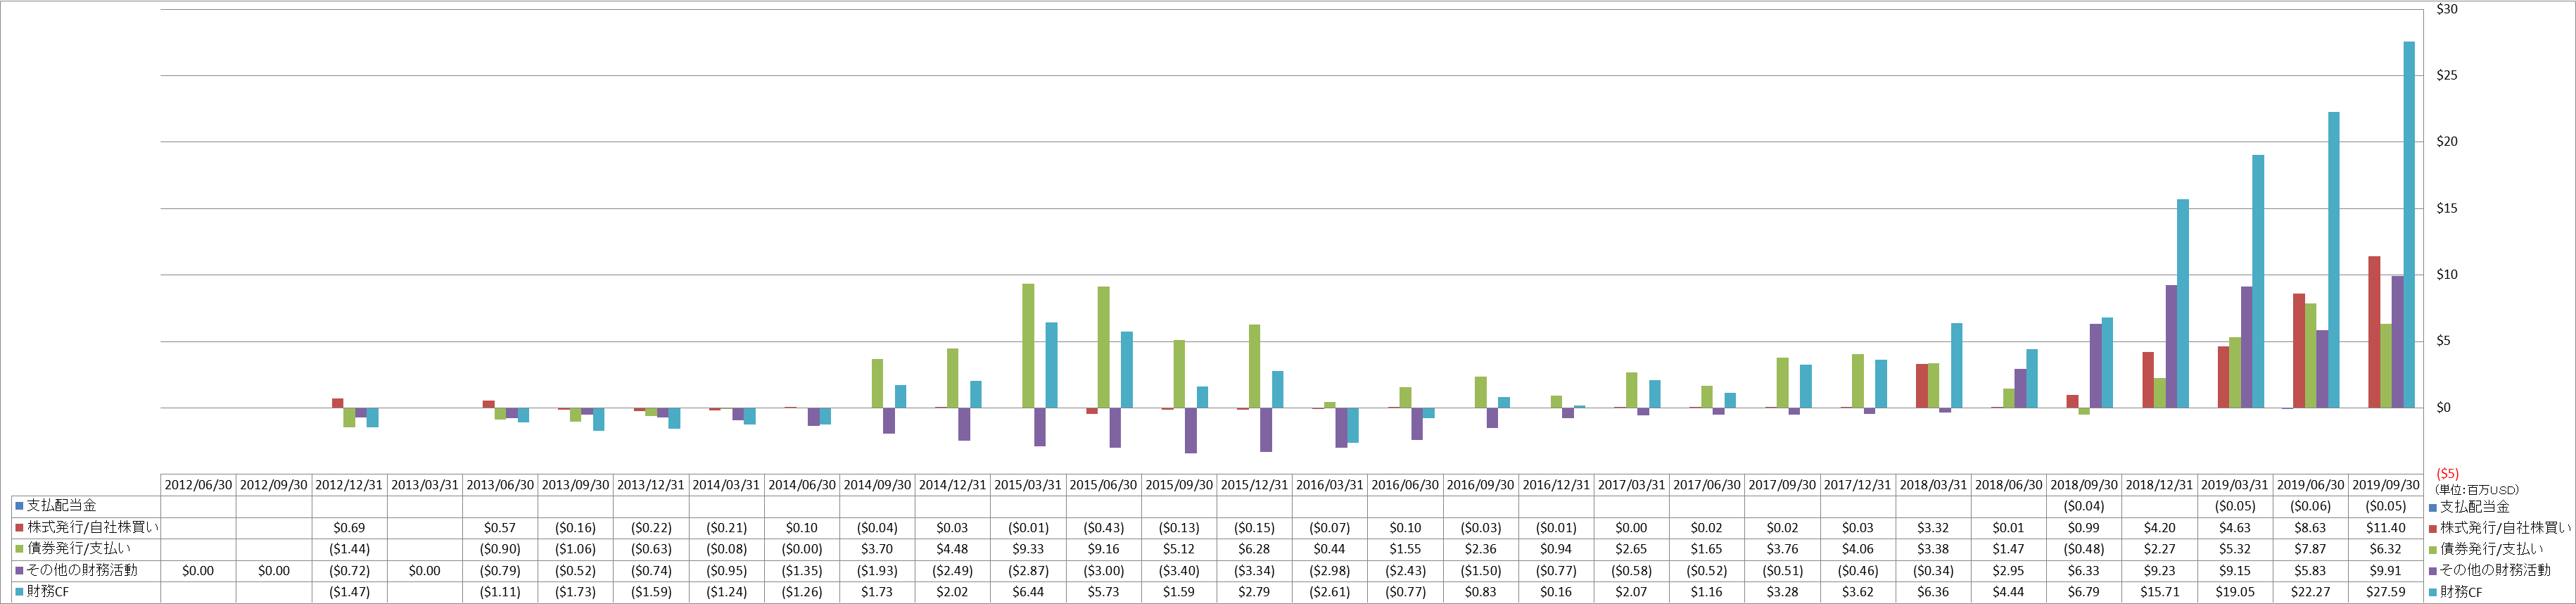Click the blue 支払配当金 legend key in the table row header

click(x=19, y=506)
